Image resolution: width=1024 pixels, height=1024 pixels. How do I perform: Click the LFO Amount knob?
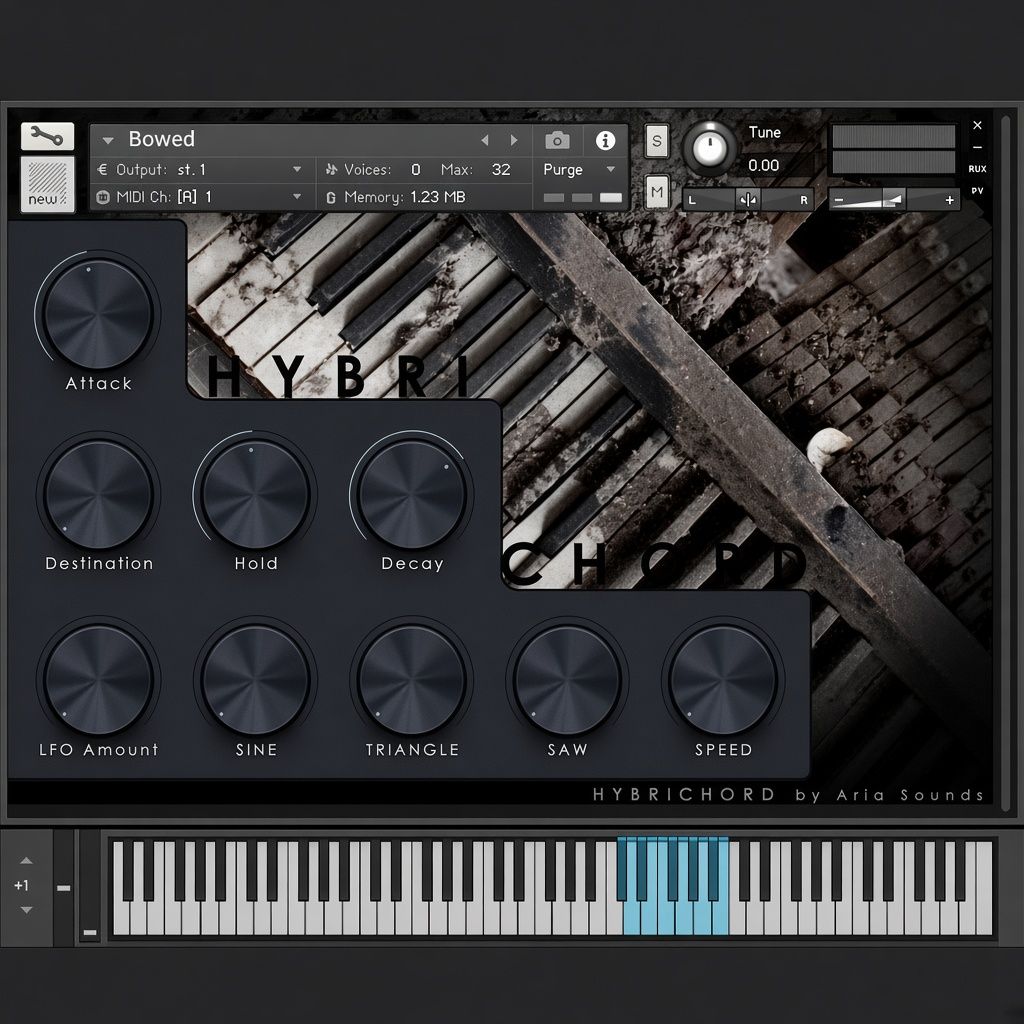pyautogui.click(x=98, y=680)
